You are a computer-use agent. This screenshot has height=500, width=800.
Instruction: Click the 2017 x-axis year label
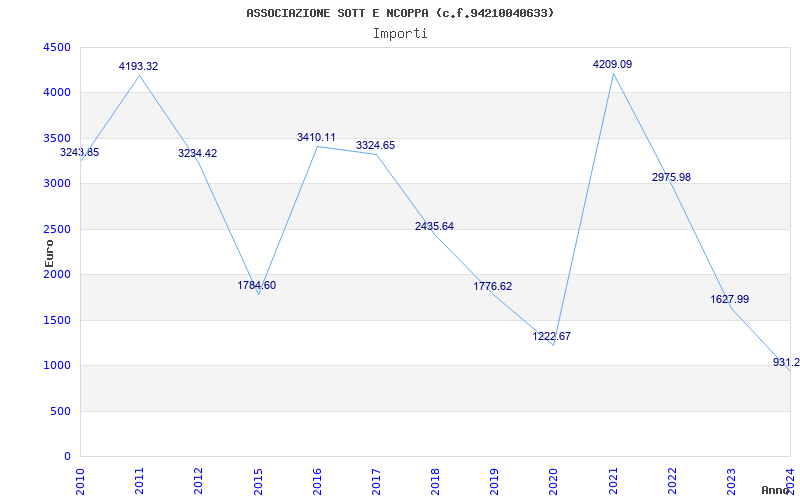376,481
